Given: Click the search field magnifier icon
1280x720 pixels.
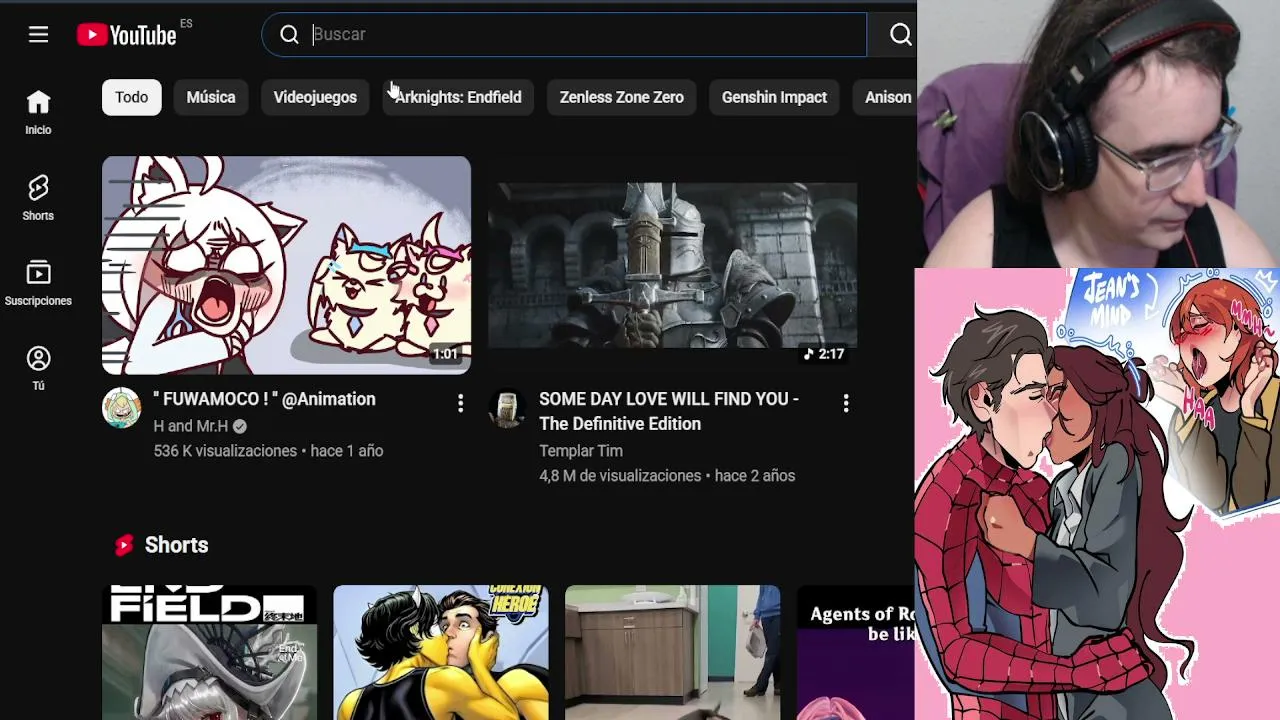Looking at the screenshot, I should coord(289,35).
